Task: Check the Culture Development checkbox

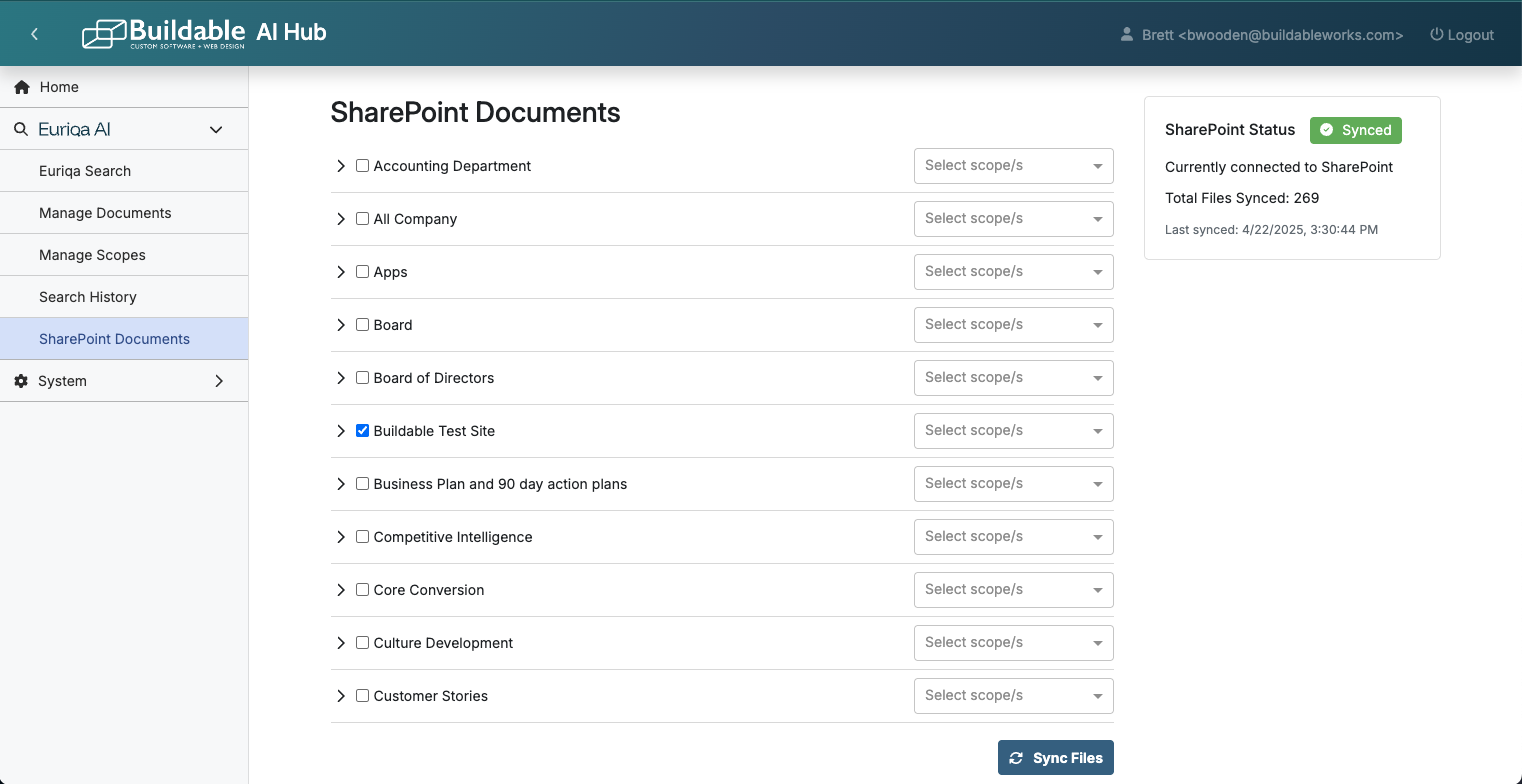Action: pos(363,643)
